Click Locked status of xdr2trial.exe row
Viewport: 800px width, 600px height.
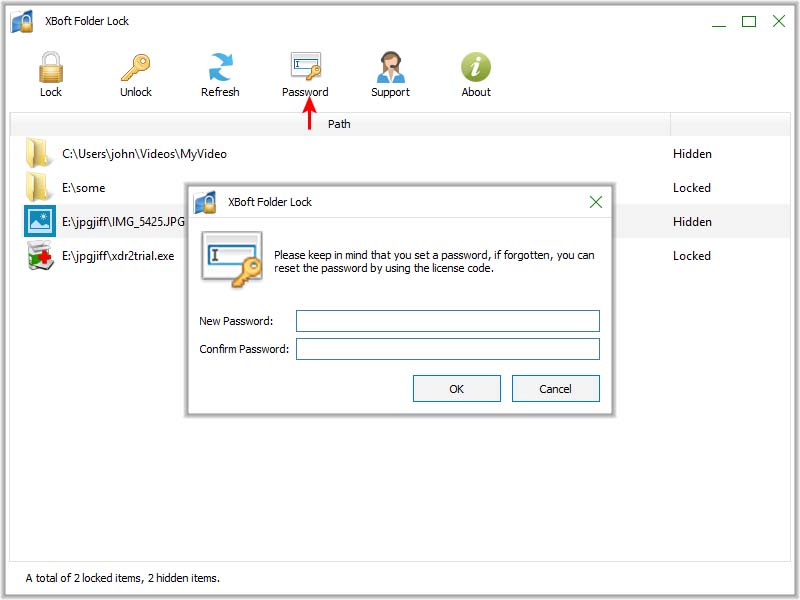692,256
